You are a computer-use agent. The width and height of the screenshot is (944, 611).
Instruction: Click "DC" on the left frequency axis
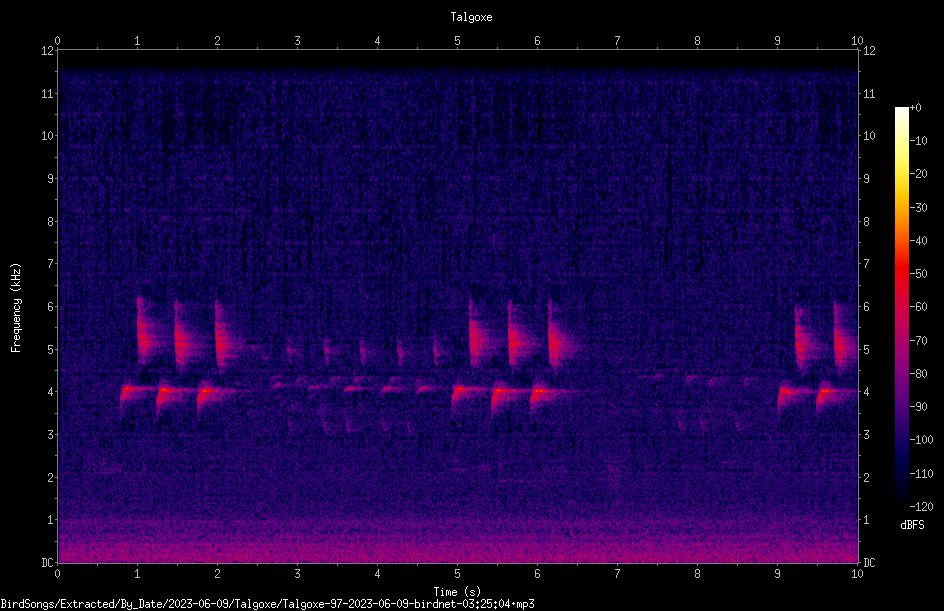48,563
